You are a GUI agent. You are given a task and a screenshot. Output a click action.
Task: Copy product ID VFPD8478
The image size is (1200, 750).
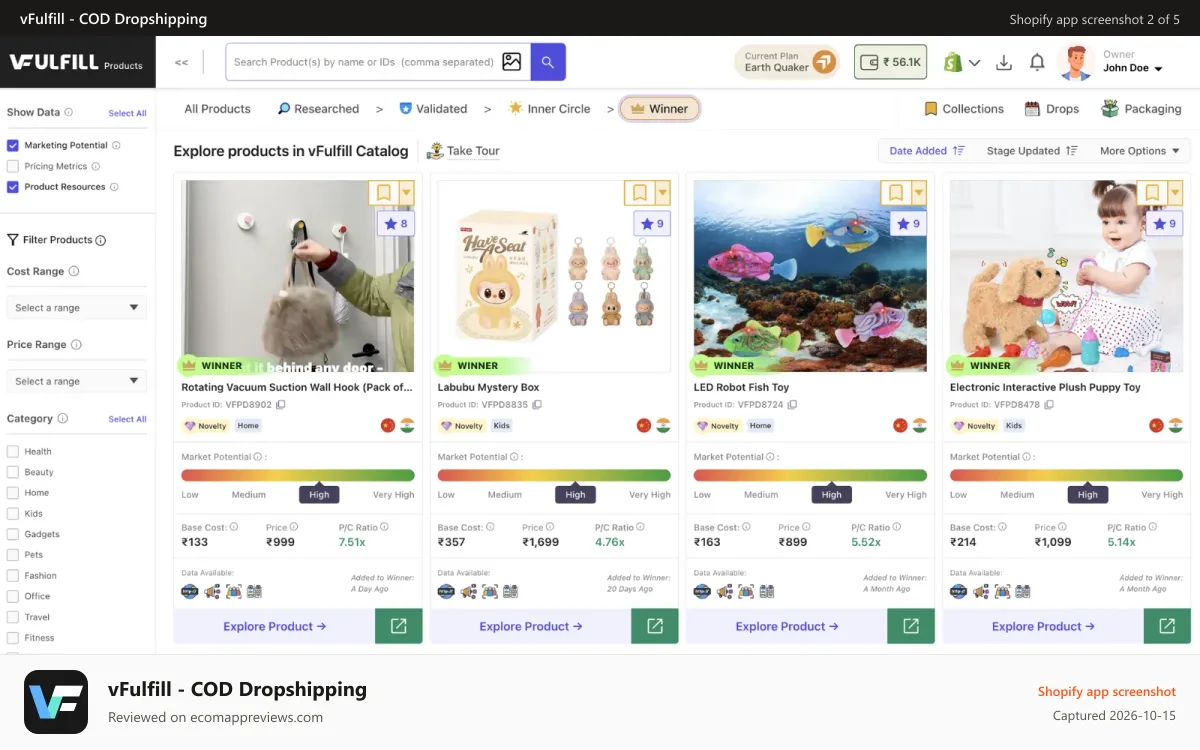click(1049, 405)
